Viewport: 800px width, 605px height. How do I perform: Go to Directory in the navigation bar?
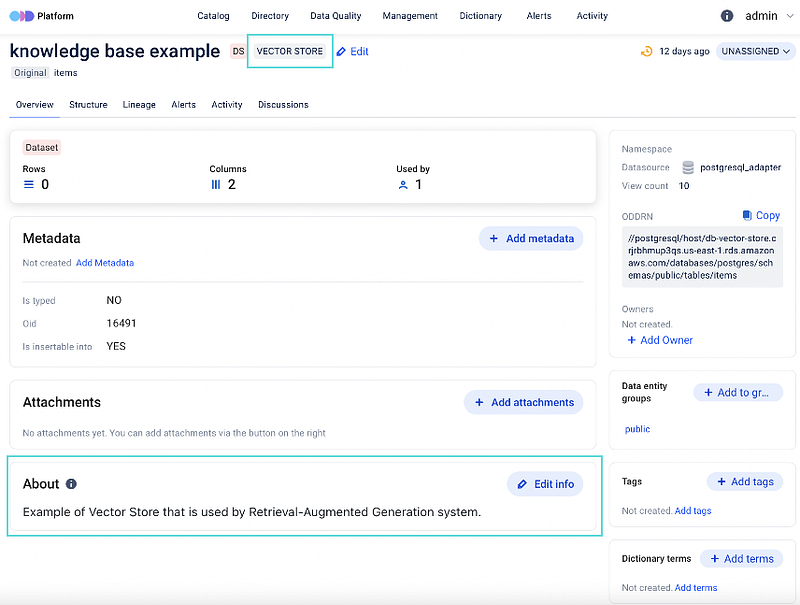[x=270, y=16]
